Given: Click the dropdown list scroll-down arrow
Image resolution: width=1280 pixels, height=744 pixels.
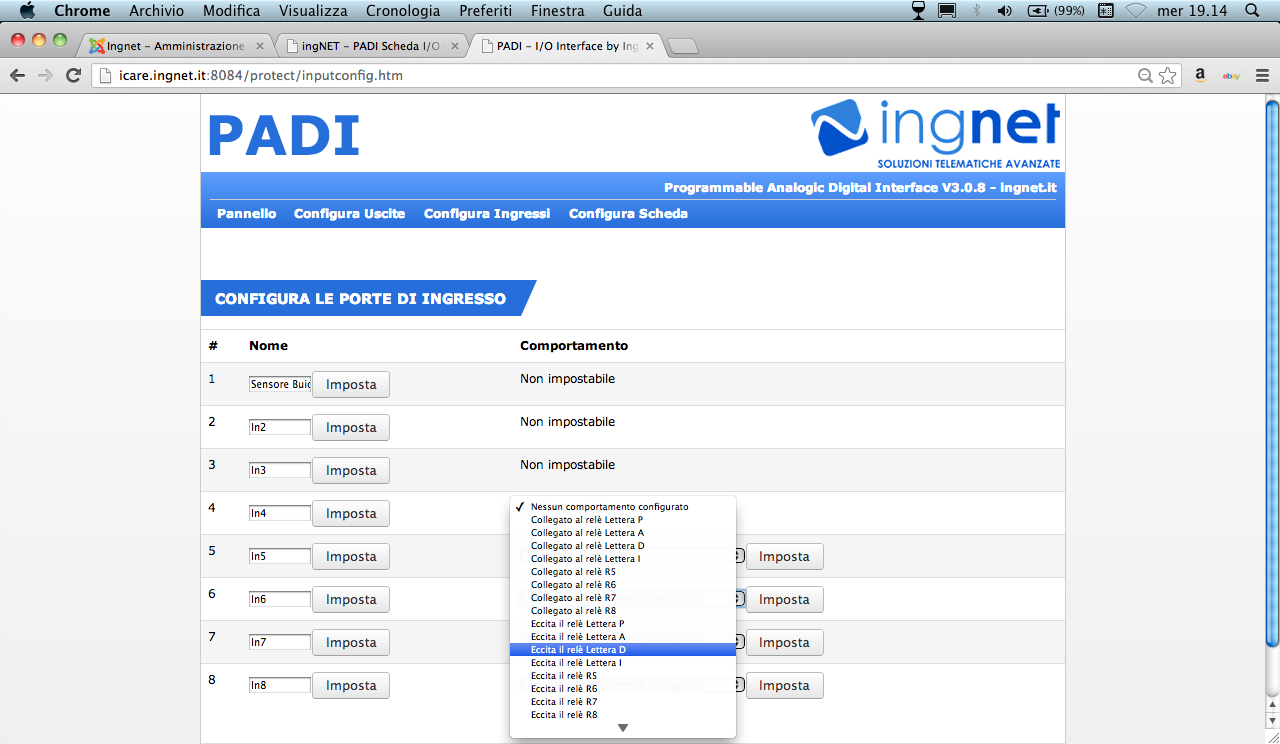Looking at the screenshot, I should click(x=623, y=728).
